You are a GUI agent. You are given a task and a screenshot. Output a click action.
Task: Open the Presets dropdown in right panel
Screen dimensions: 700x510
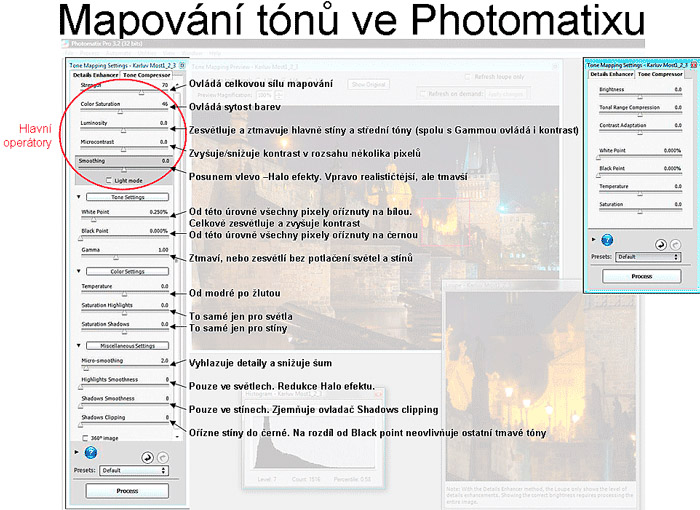click(647, 256)
